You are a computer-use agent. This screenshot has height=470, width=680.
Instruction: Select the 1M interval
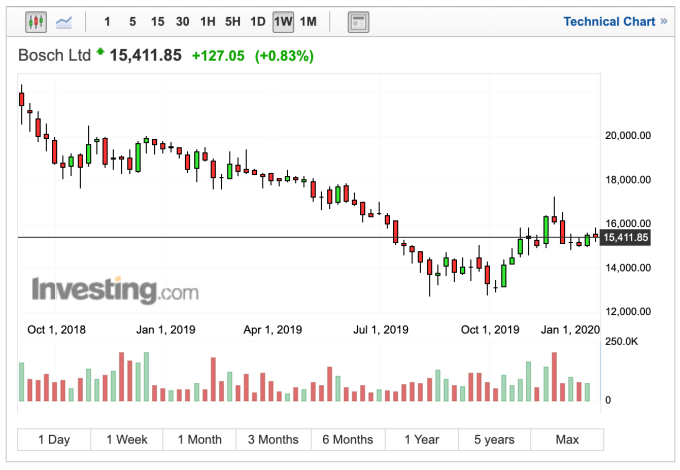(308, 22)
